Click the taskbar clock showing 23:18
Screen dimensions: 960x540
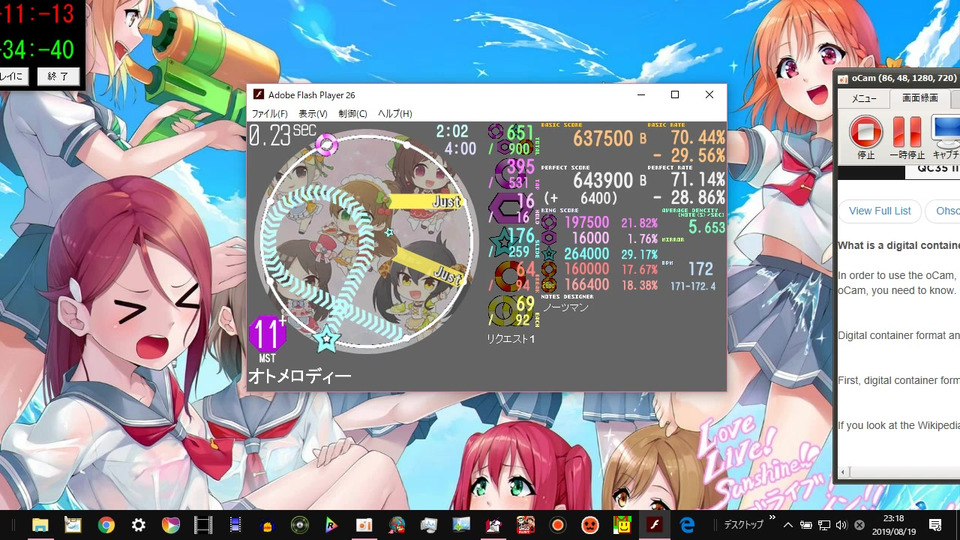pos(894,525)
